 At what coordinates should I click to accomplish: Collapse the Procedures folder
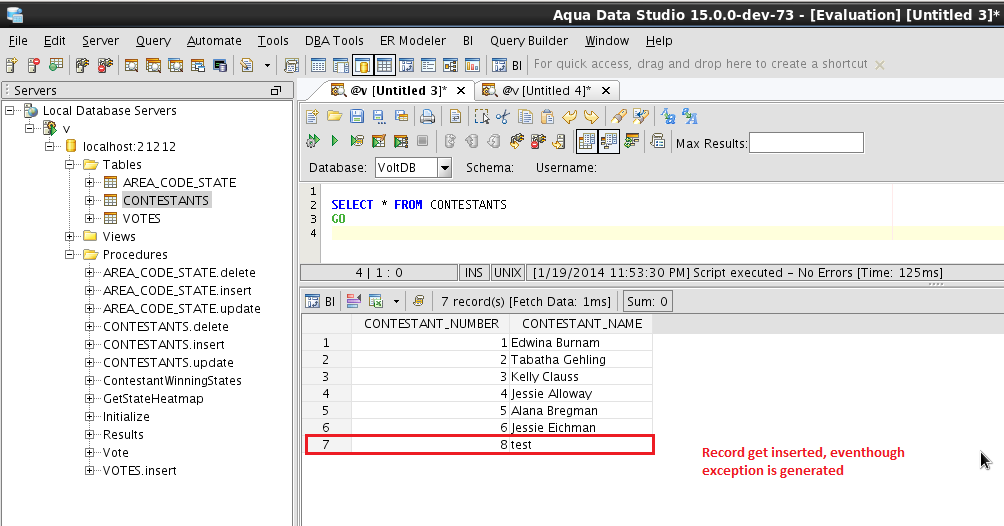point(70,254)
